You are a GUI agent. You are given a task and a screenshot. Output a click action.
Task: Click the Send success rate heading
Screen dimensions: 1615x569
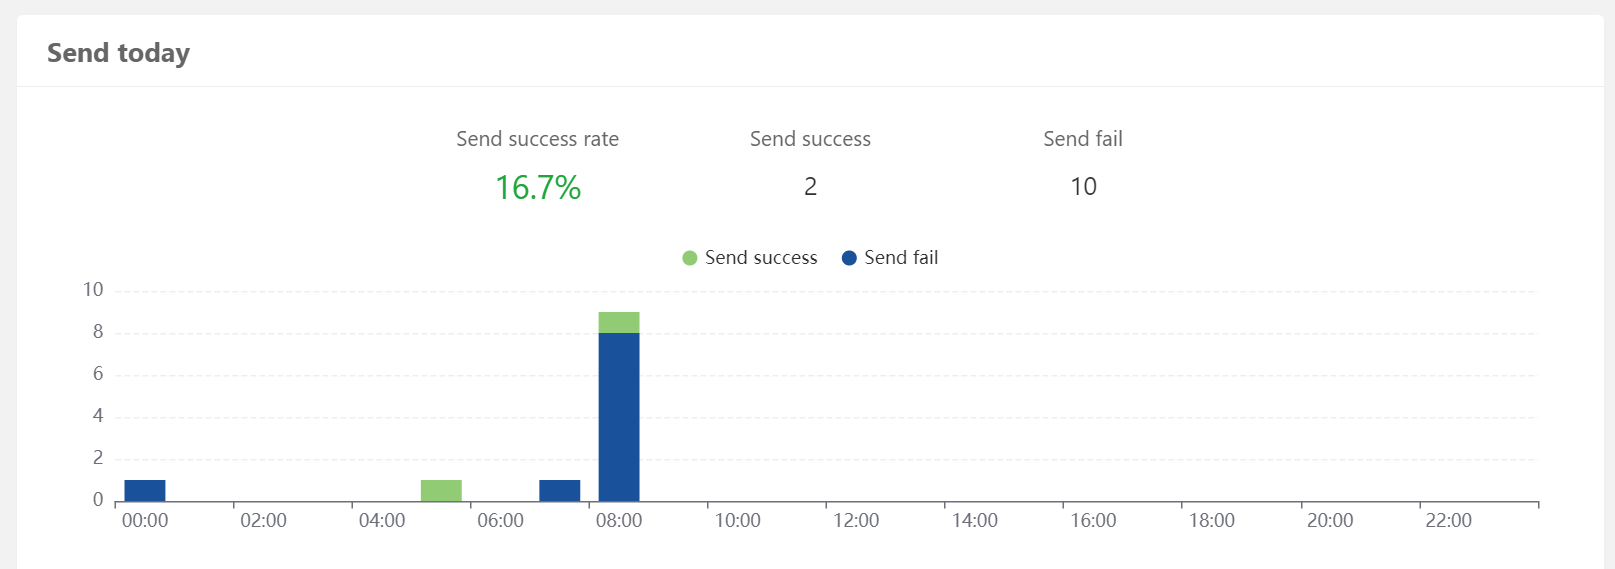(537, 139)
